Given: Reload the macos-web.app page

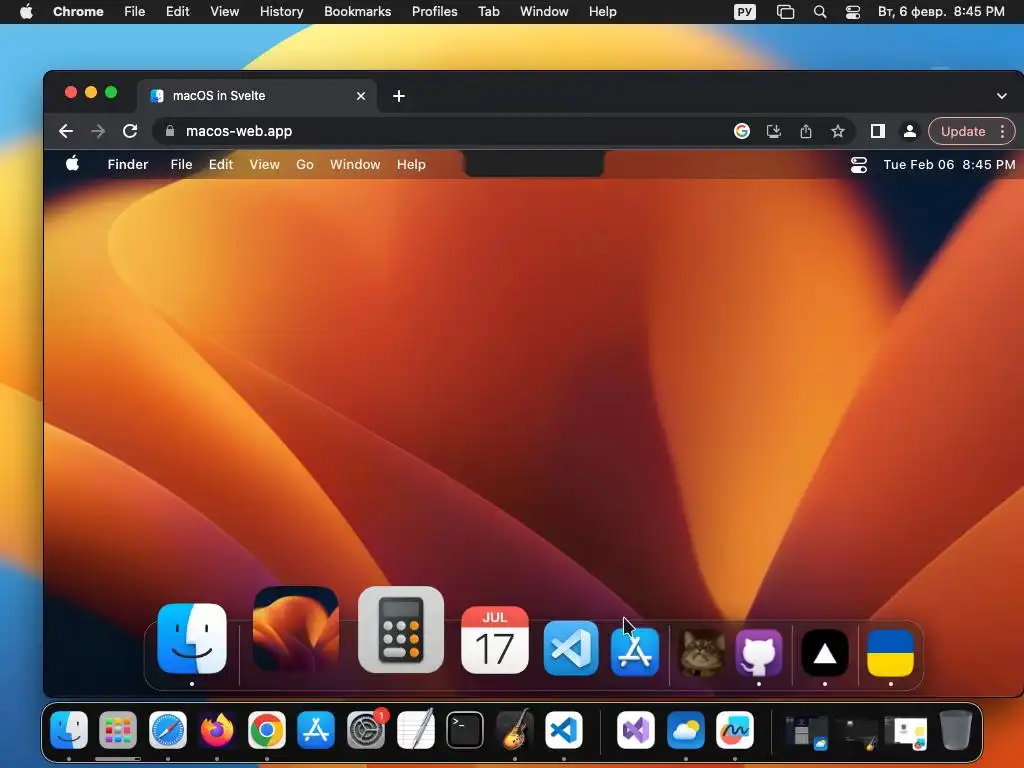Looking at the screenshot, I should pyautogui.click(x=130, y=131).
